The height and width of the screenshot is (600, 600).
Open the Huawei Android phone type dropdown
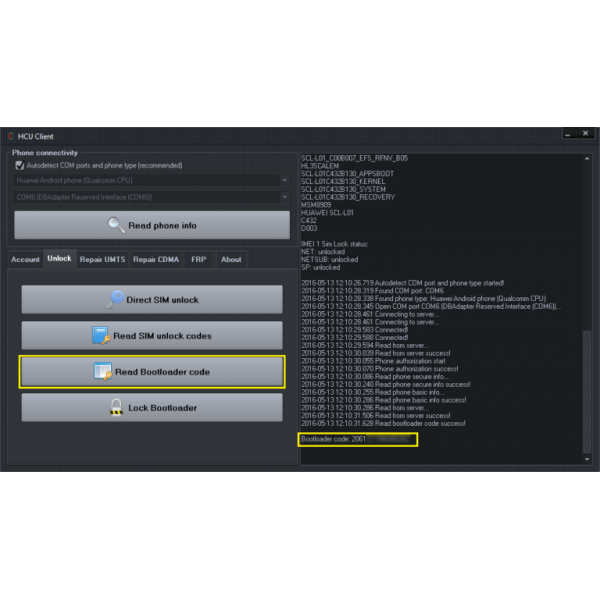click(x=152, y=180)
